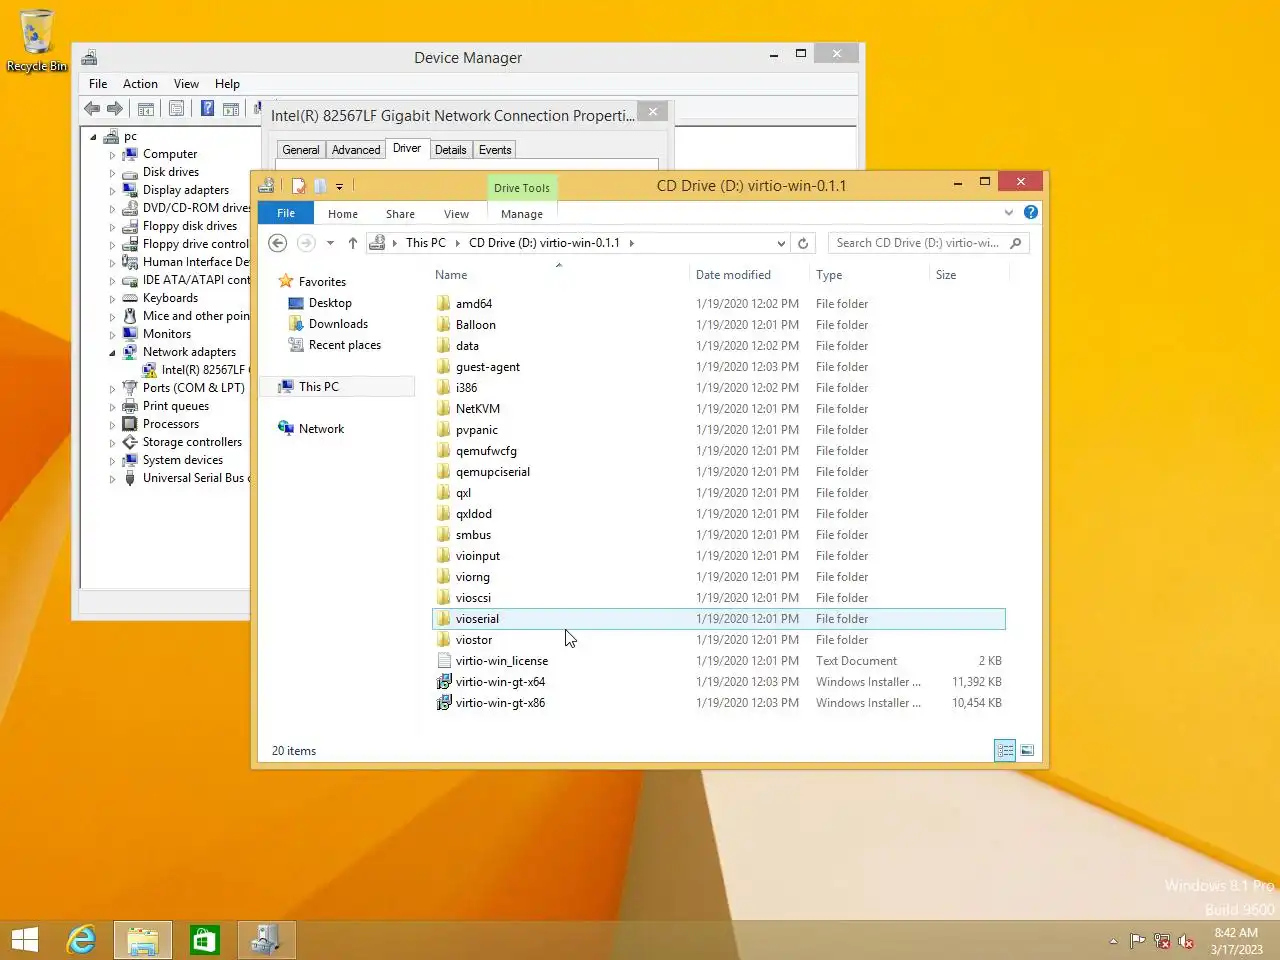The image size is (1280, 960).
Task: Click the Back arrow in Device Manager toolbar
Action: (x=92, y=109)
